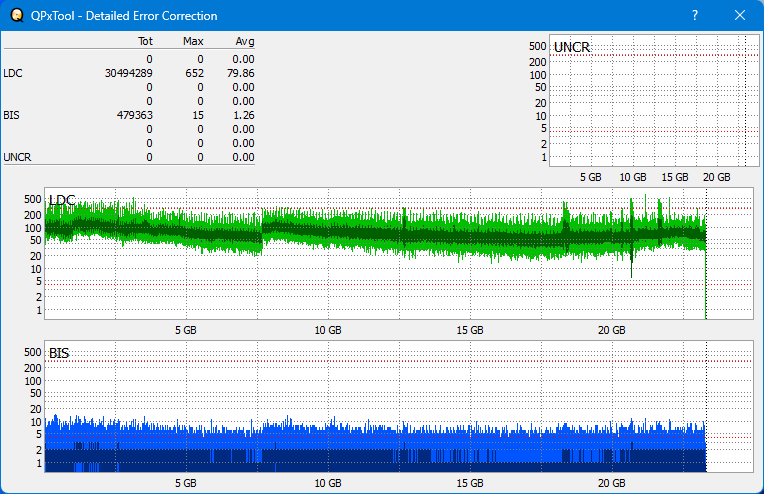The width and height of the screenshot is (764, 494).
Task: Close the Detailed Error Correction window
Action: 740,15
